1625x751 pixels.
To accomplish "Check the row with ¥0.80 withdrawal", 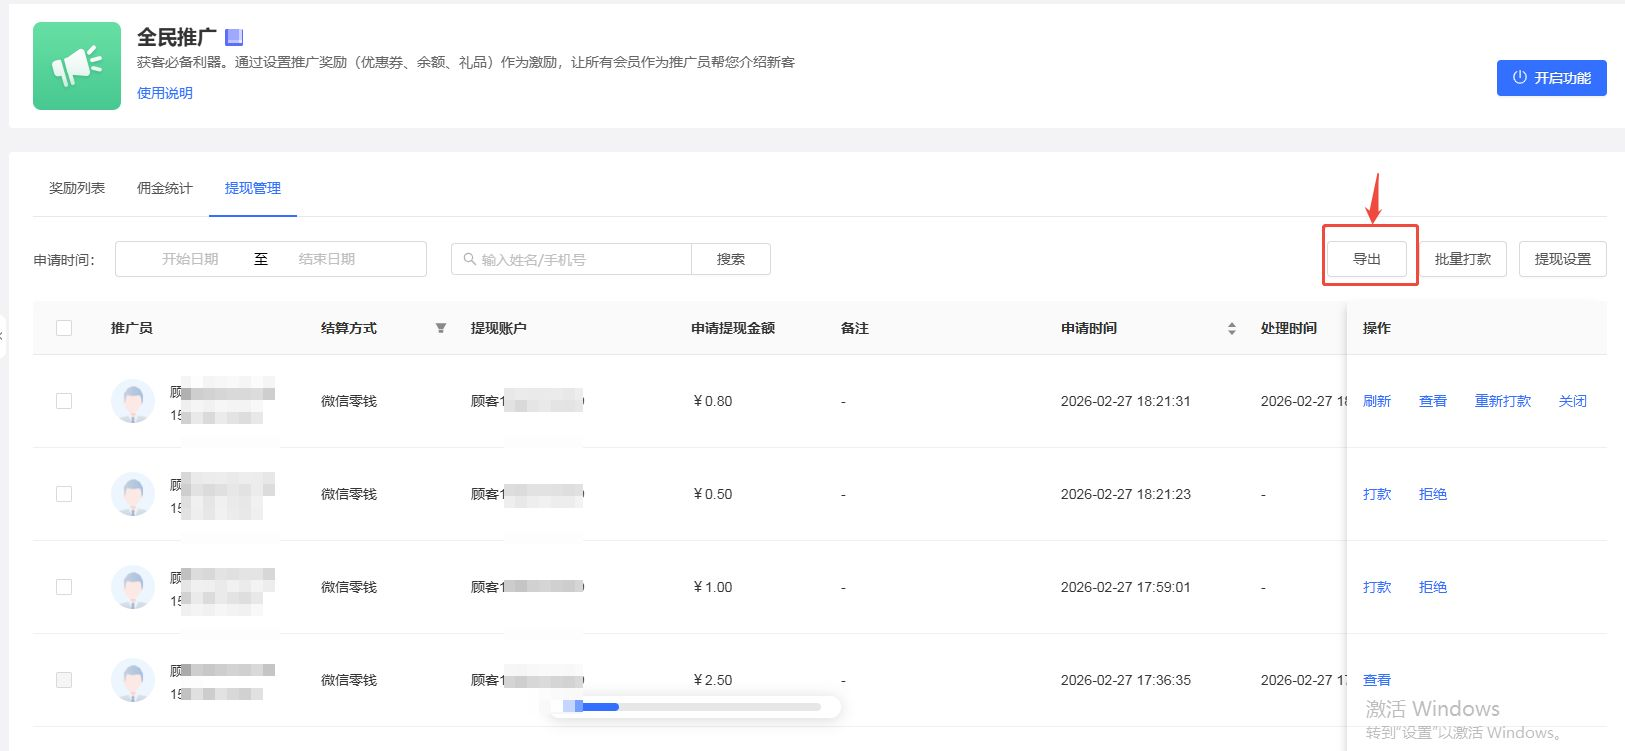I will click(64, 401).
